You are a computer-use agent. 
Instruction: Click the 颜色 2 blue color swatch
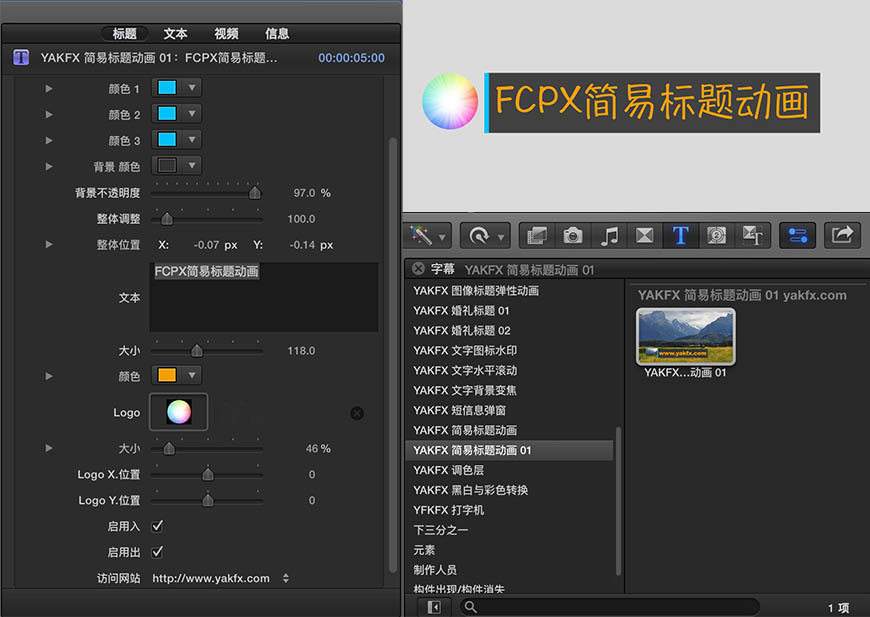167,114
